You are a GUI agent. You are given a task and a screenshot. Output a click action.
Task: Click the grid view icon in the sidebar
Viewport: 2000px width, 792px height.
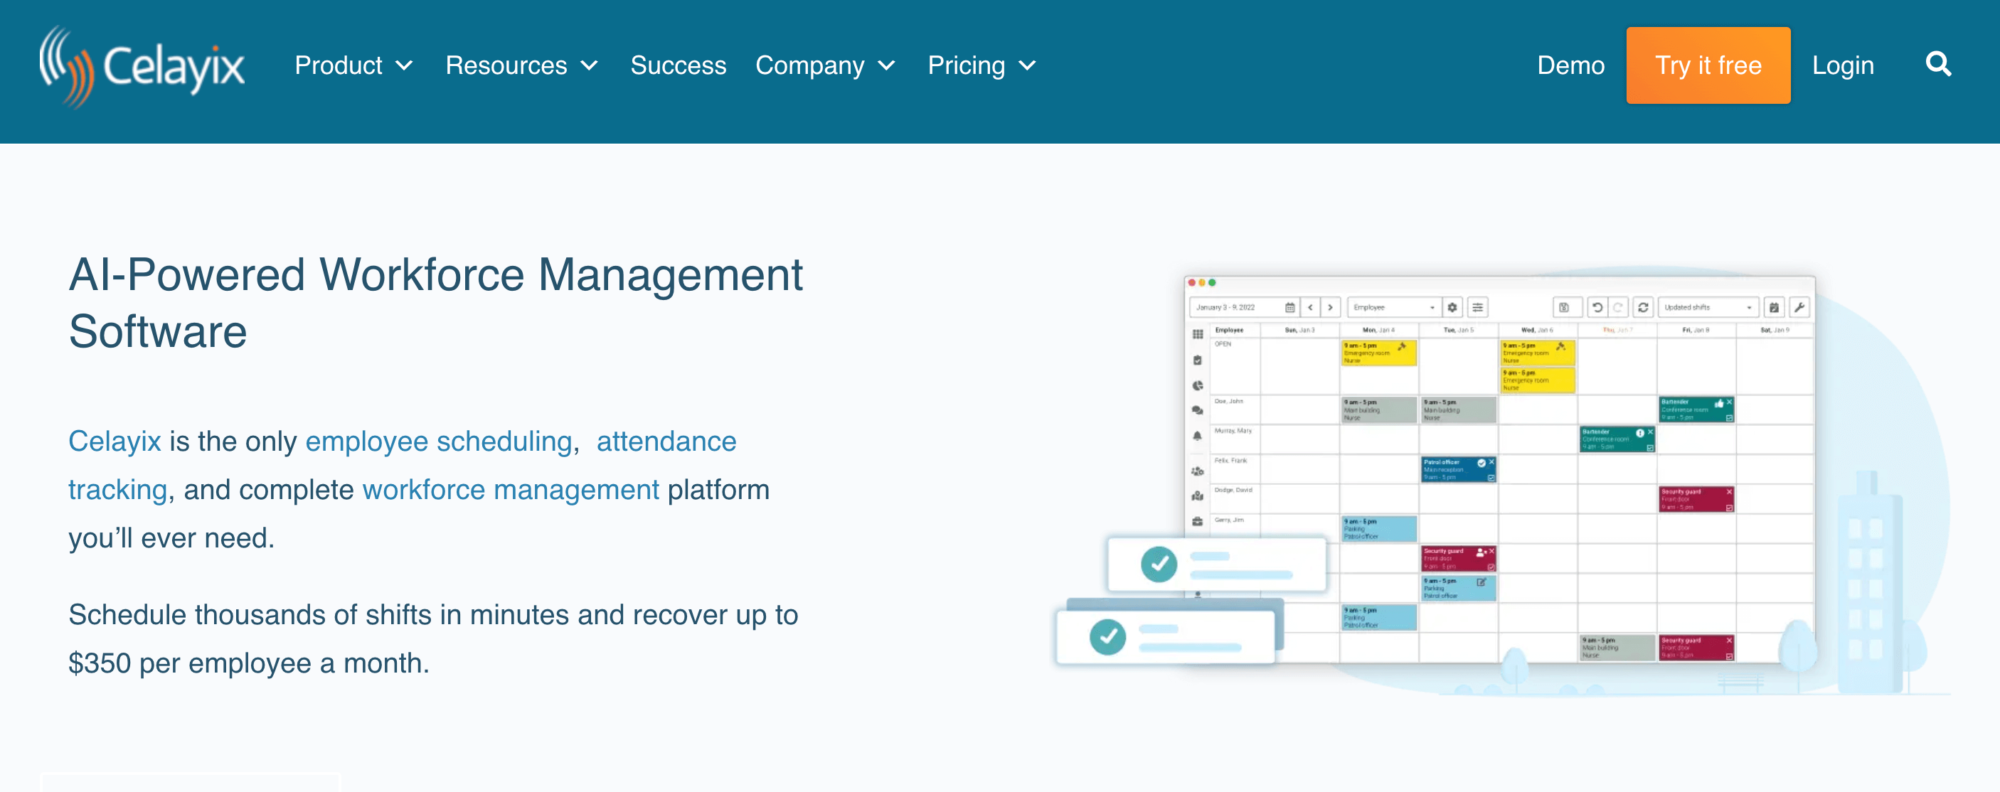1197,334
